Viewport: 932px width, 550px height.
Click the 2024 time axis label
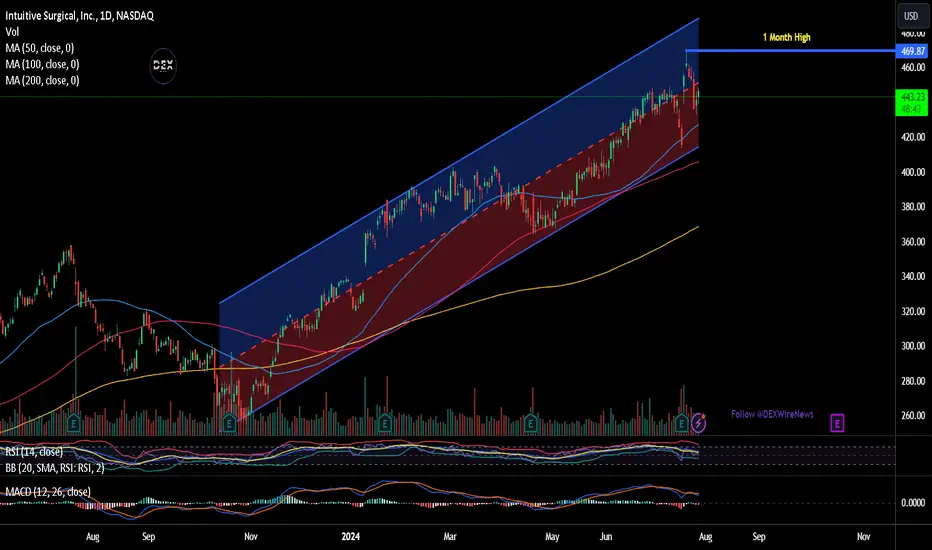tap(351, 537)
